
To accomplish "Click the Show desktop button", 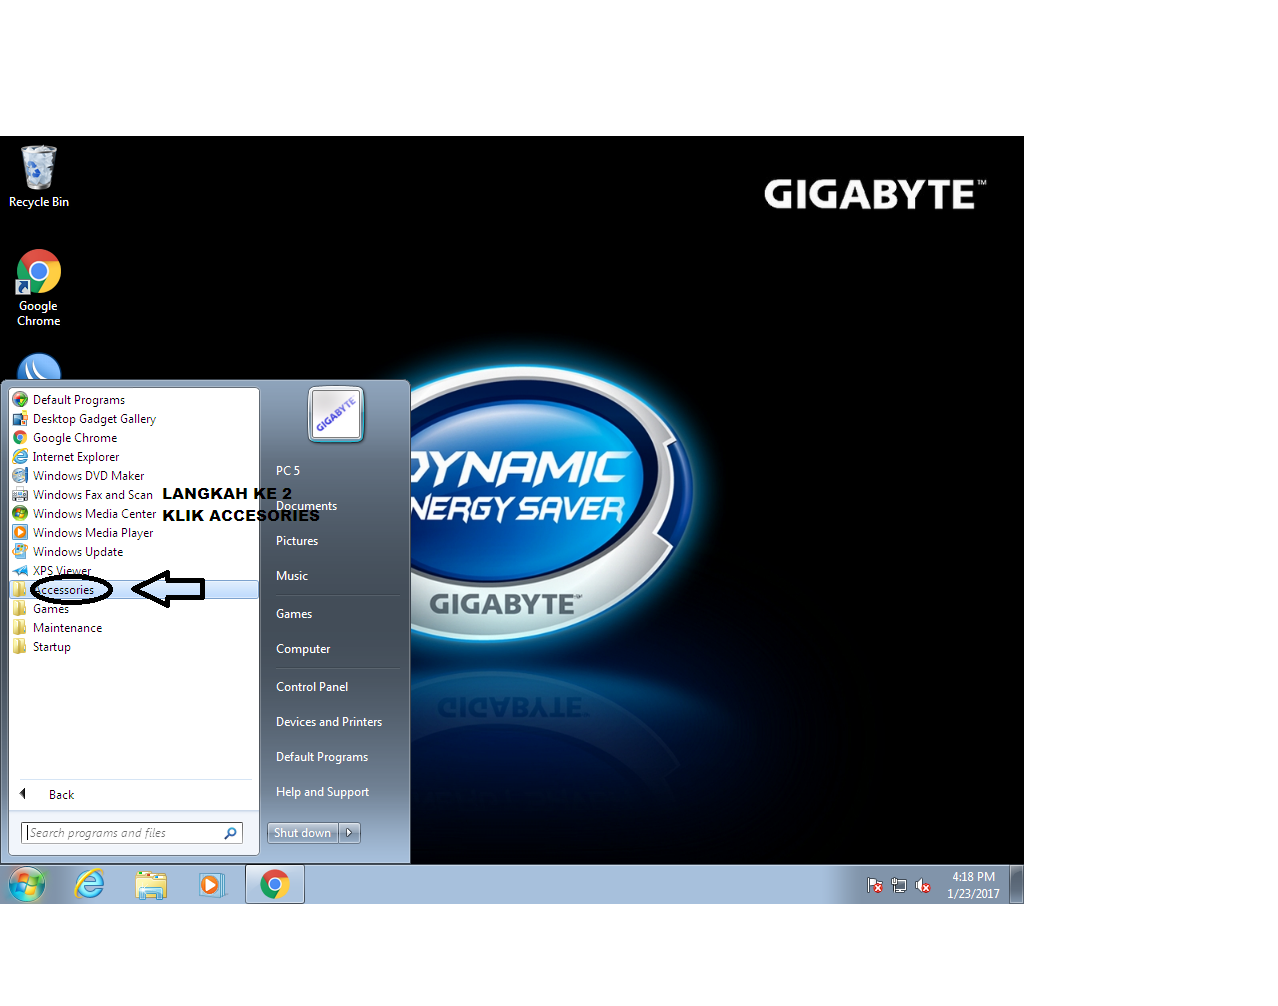I will [x=1016, y=885].
